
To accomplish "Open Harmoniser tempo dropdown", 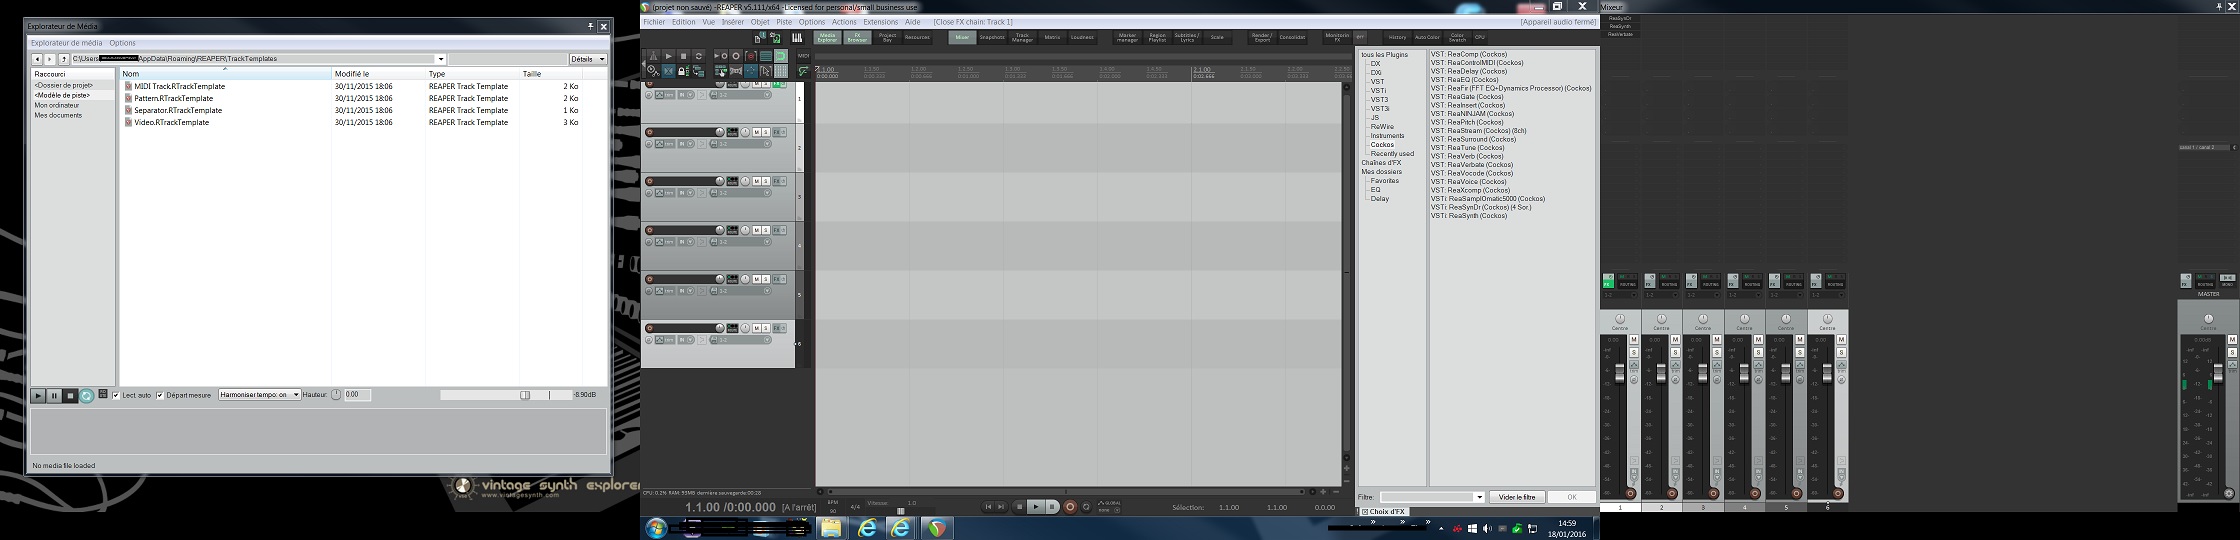I will click(x=260, y=395).
